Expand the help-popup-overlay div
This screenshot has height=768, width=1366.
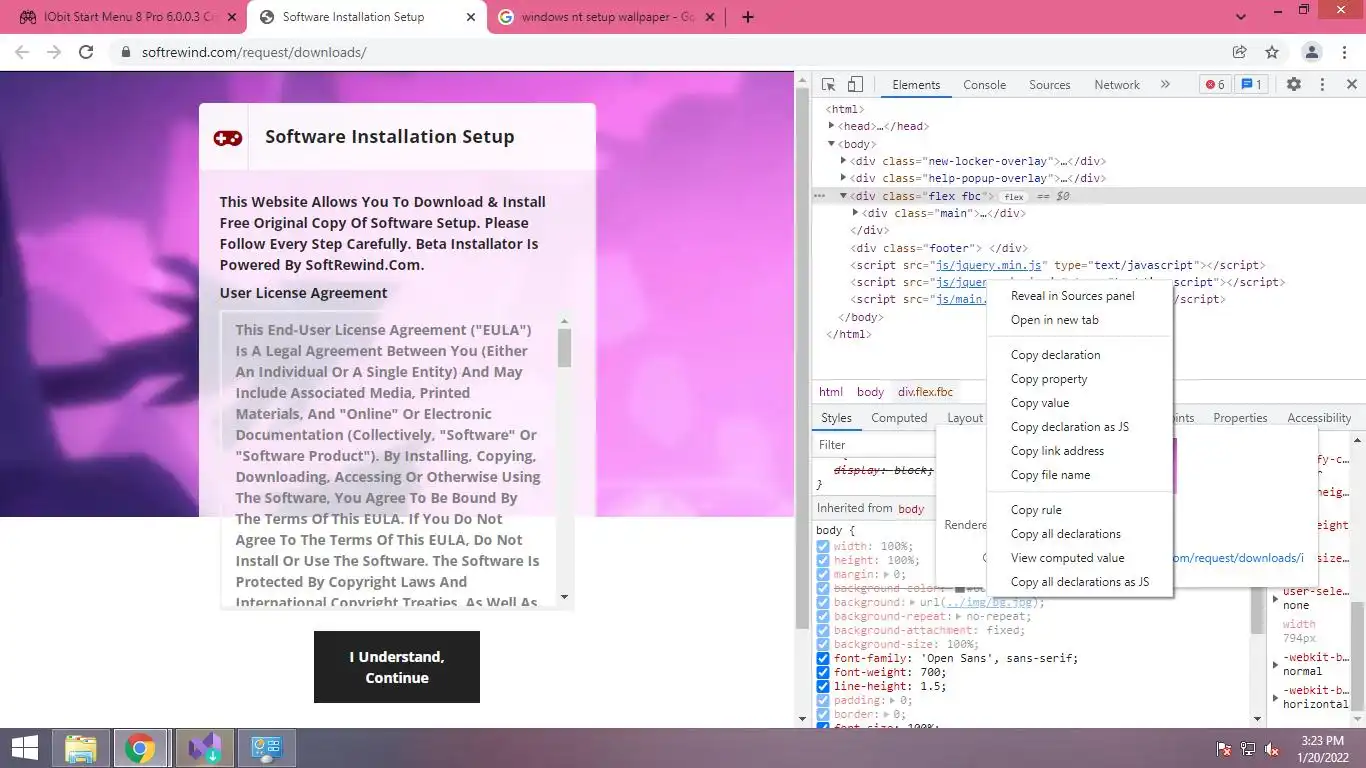tap(844, 178)
